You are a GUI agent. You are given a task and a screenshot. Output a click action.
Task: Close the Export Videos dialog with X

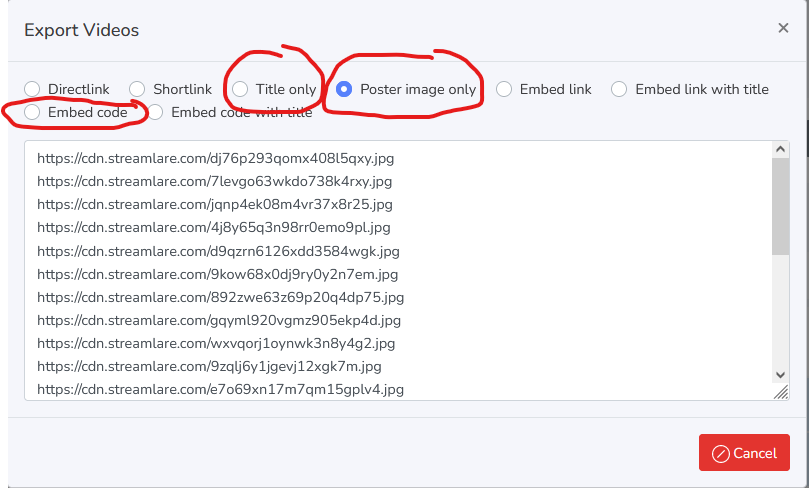pyautogui.click(x=783, y=28)
